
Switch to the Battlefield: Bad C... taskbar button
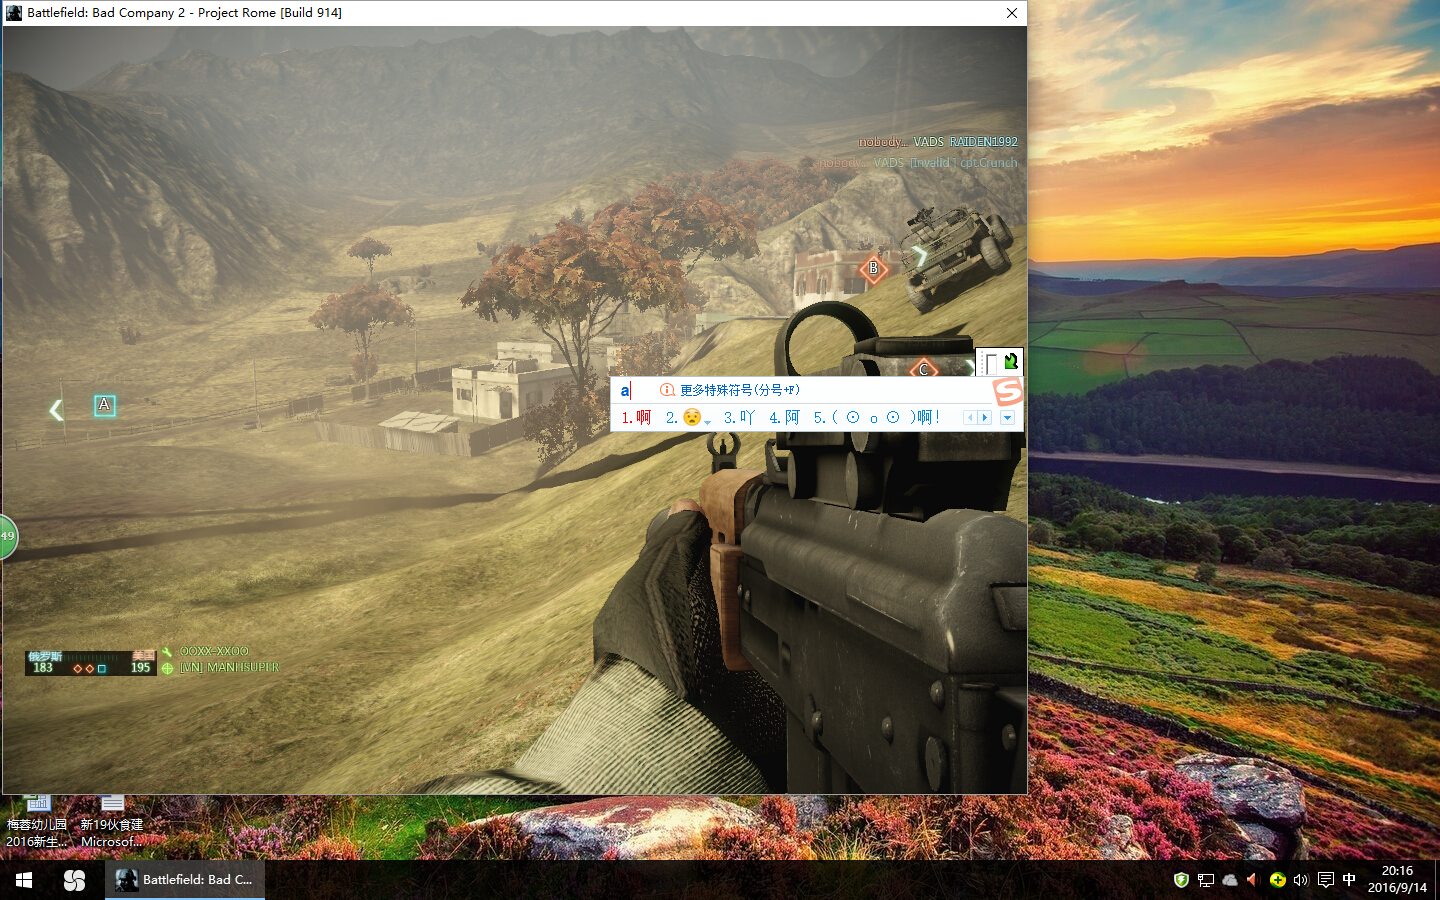point(185,880)
